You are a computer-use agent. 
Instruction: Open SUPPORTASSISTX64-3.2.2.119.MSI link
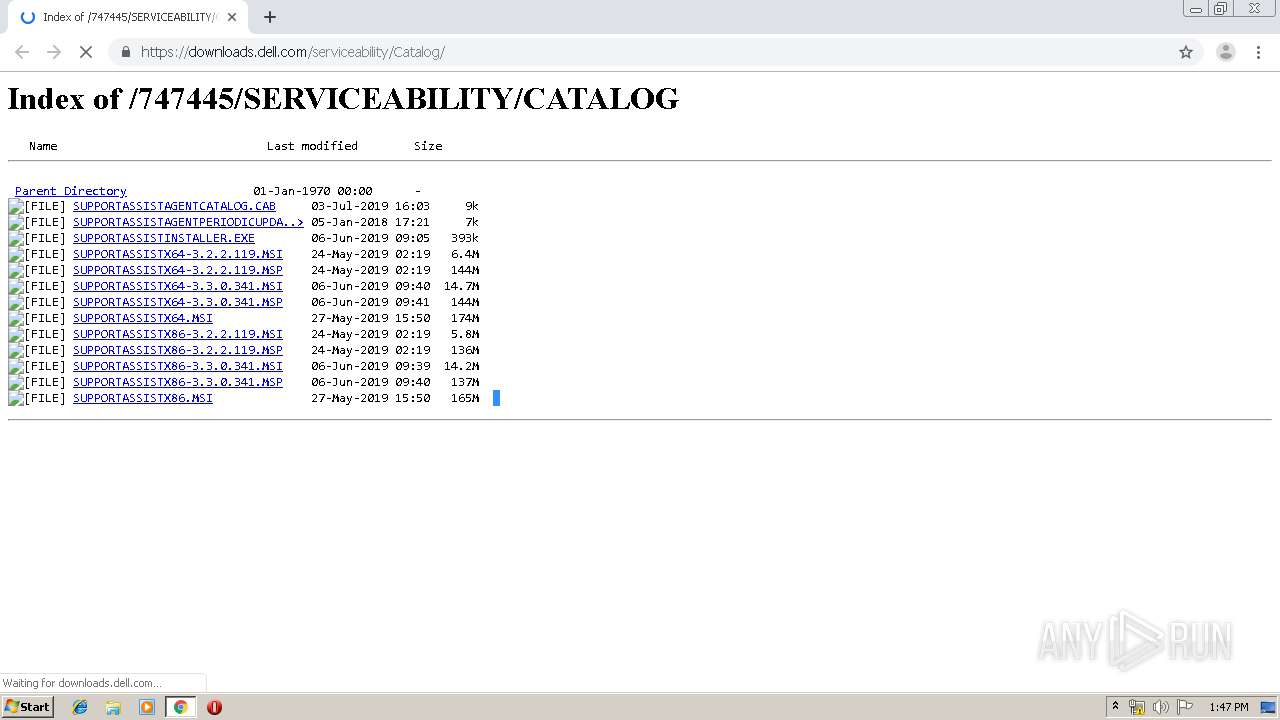178,255
